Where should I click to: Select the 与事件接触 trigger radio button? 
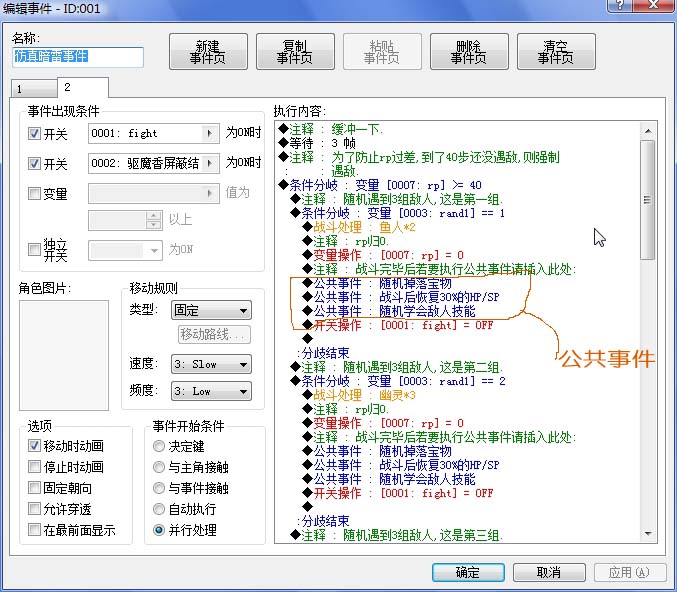click(x=159, y=488)
